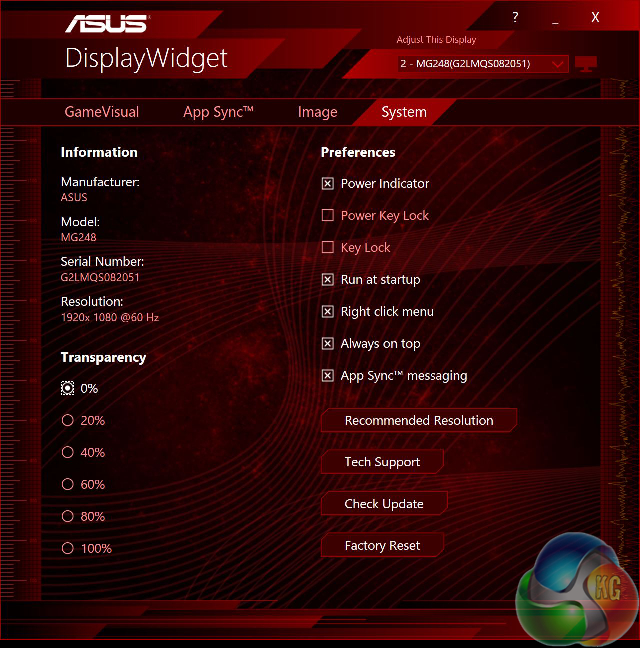Toggle the Always on top option
The height and width of the screenshot is (648, 640).
pyautogui.click(x=328, y=343)
